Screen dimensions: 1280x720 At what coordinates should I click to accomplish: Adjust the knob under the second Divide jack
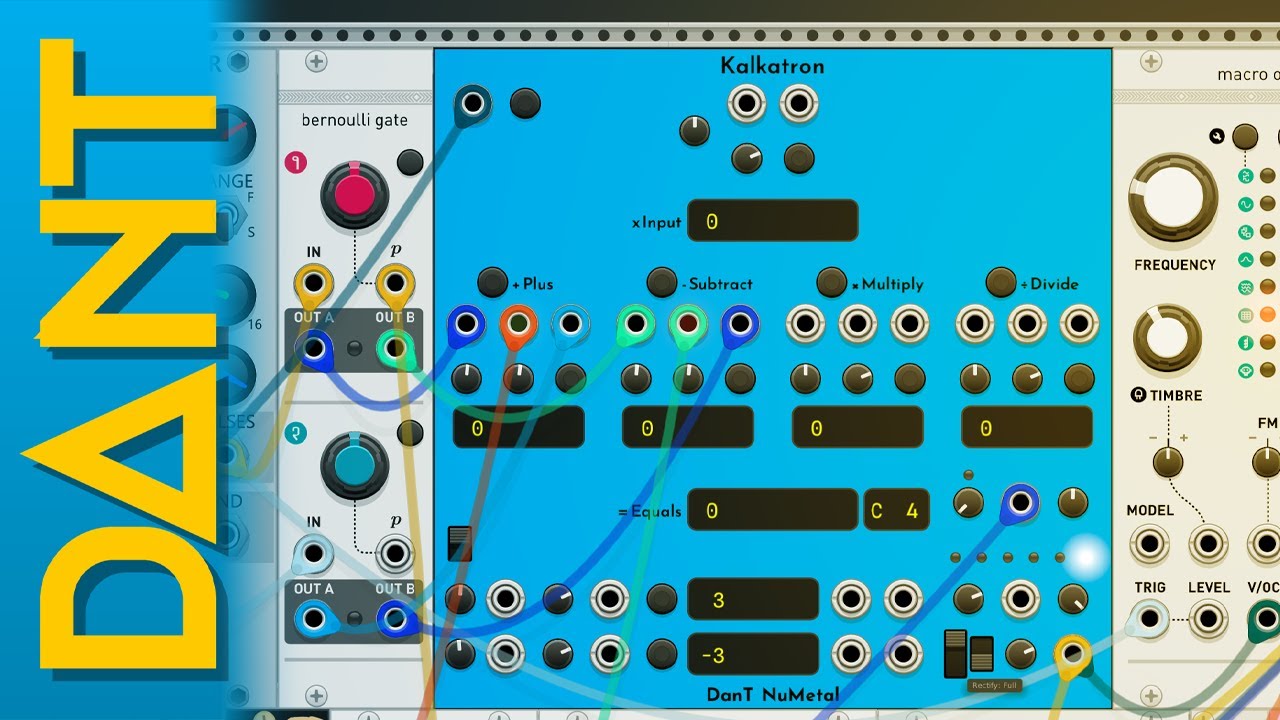click(x=1027, y=377)
